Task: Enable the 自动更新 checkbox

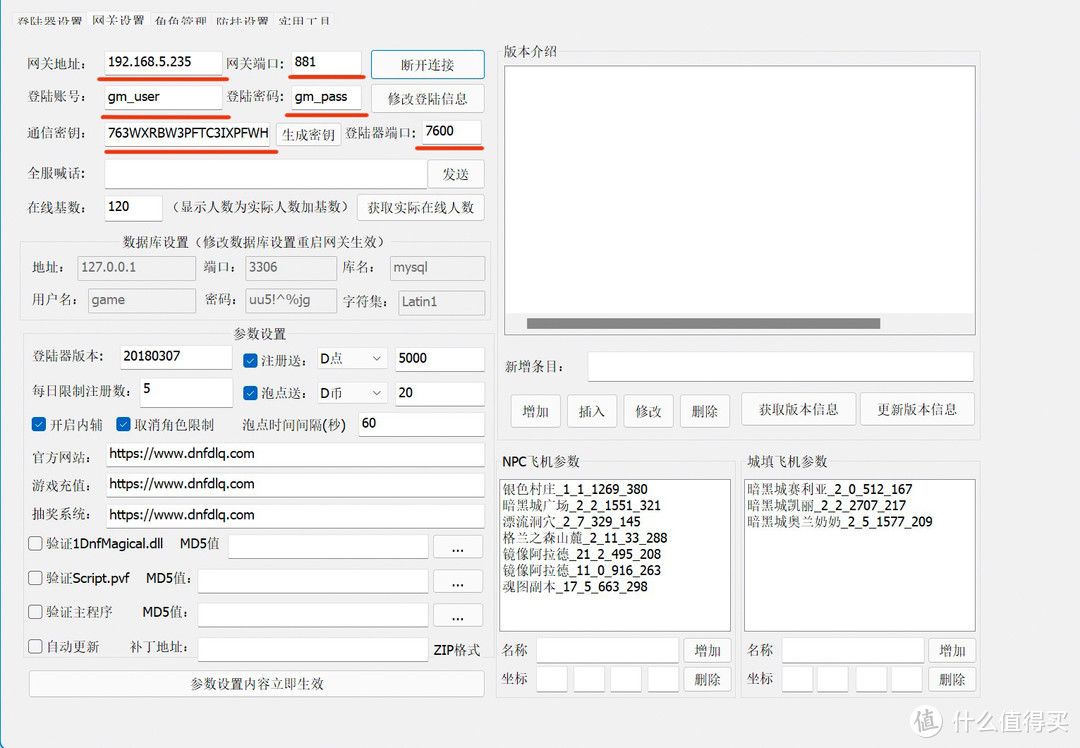Action: 34,646
